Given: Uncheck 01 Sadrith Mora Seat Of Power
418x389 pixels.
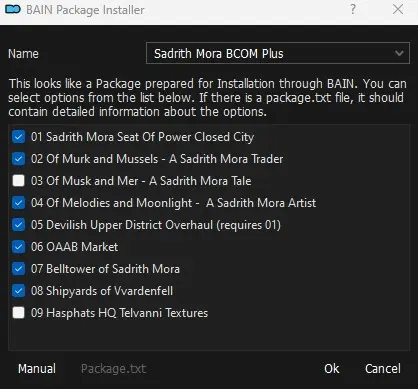Looking at the screenshot, I should (18, 137).
